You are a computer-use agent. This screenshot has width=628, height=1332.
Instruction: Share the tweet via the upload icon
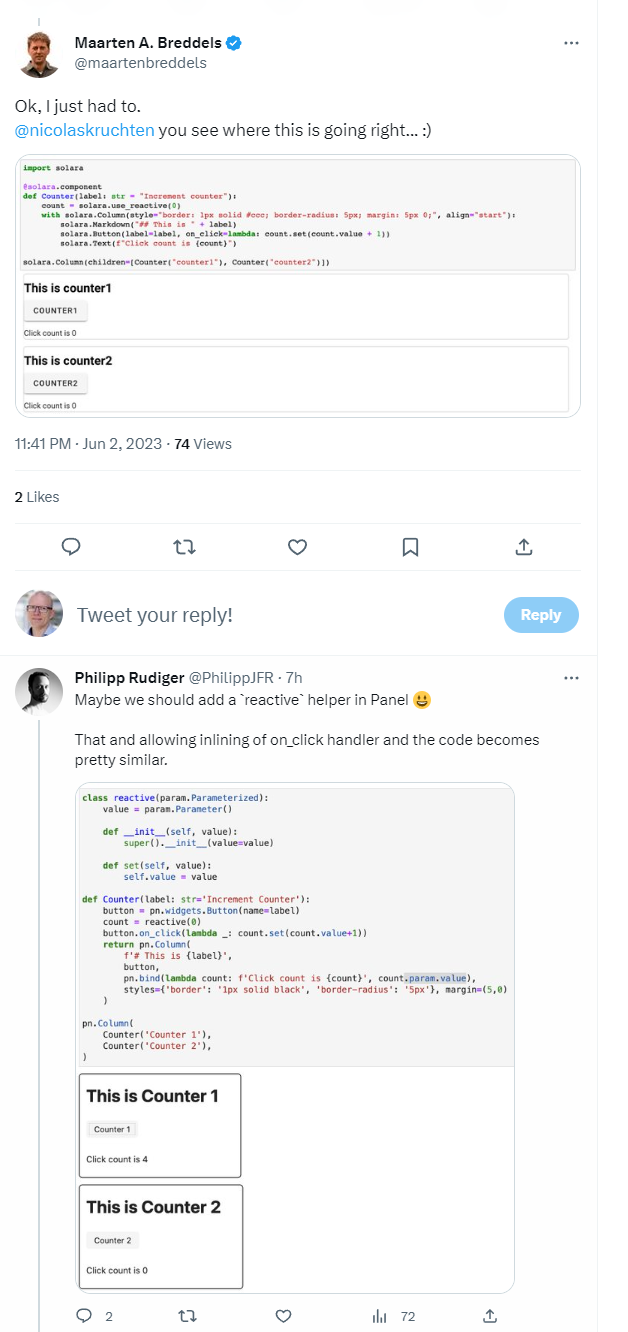(x=523, y=548)
